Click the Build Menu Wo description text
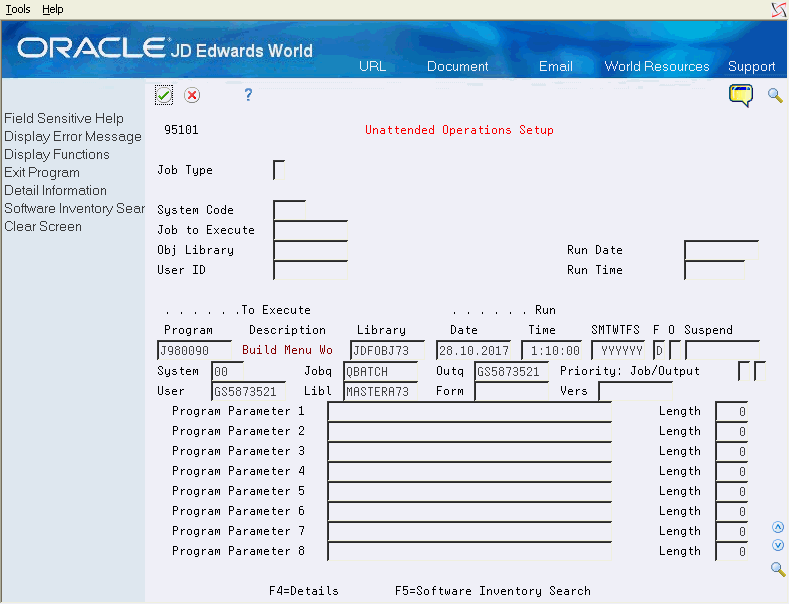Viewport: 789px width, 604px height. [x=287, y=350]
